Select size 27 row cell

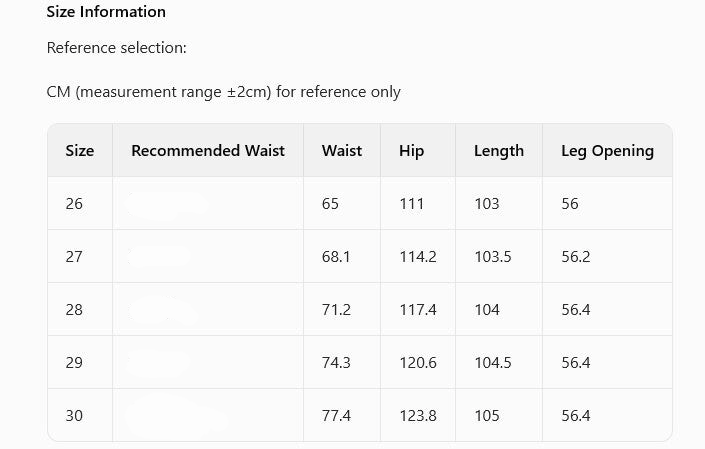[74, 257]
